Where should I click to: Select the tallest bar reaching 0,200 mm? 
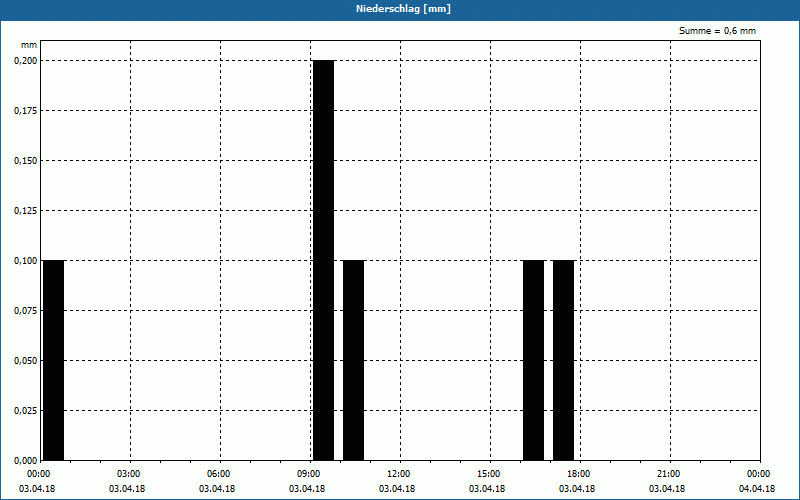click(323, 260)
